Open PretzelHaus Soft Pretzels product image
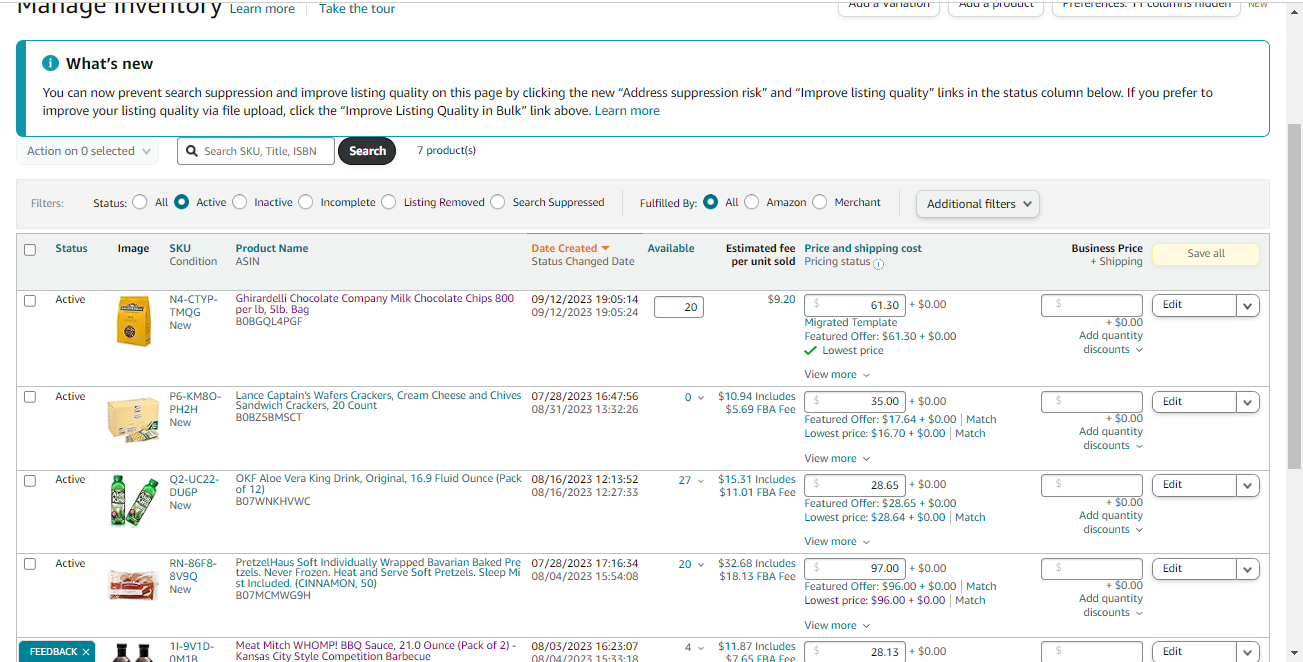Screen dimensions: 1303x662 tap(134, 584)
